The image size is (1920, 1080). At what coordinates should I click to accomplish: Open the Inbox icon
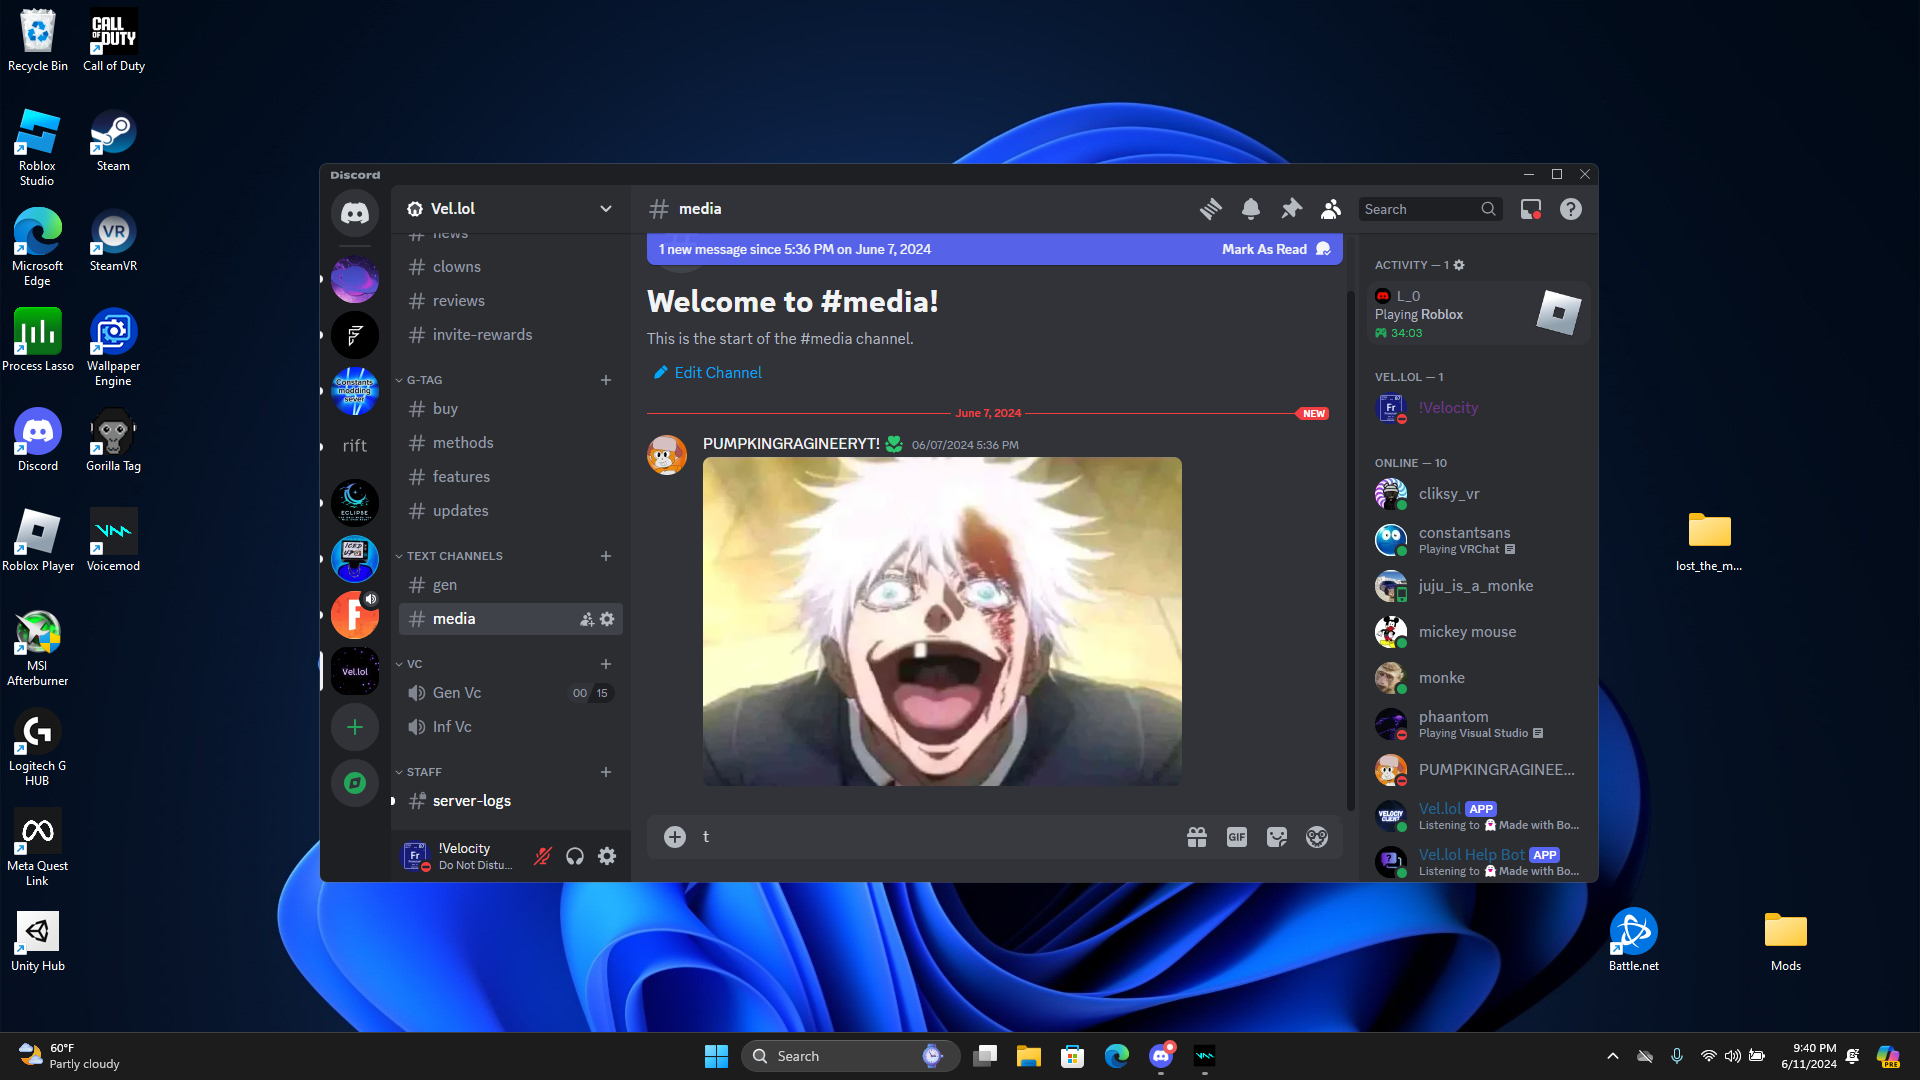(x=1530, y=209)
